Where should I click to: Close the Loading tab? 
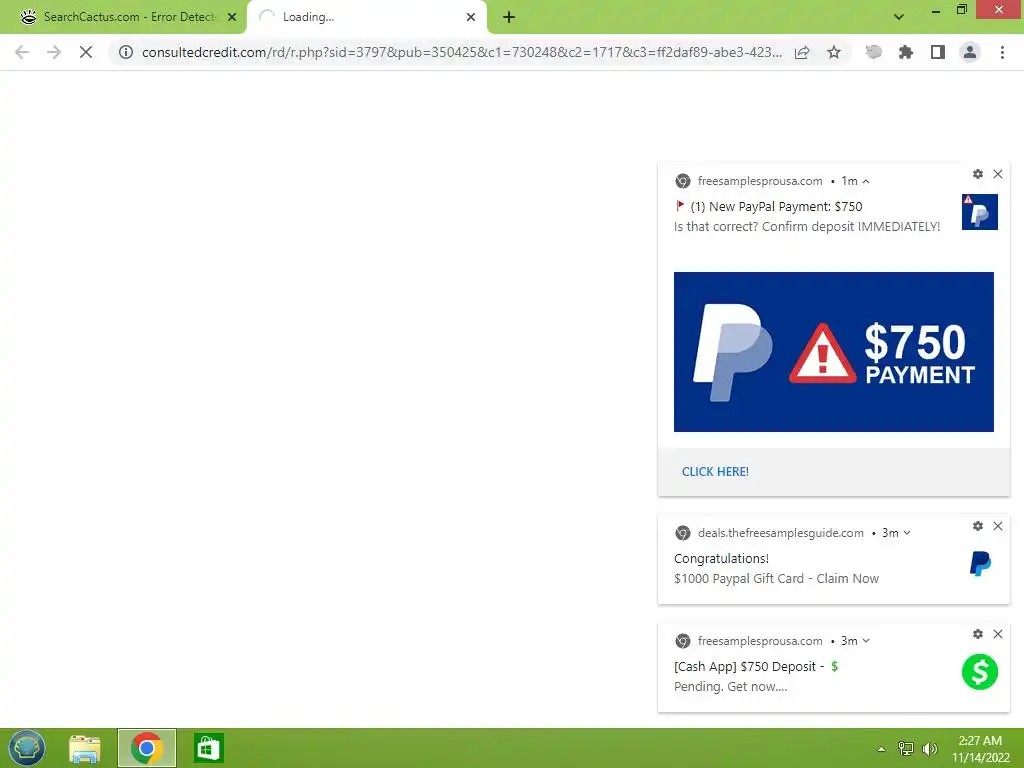pos(471,17)
